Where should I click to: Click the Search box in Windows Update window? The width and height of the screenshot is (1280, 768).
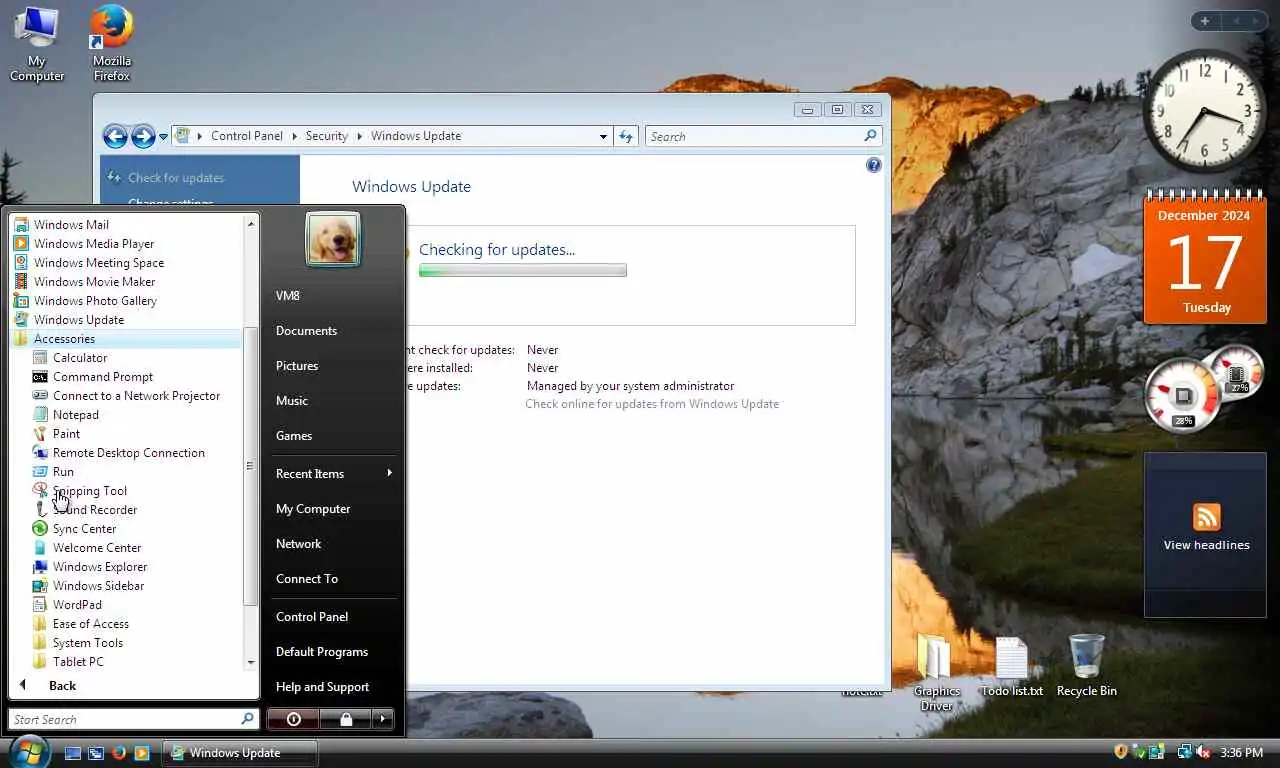763,136
